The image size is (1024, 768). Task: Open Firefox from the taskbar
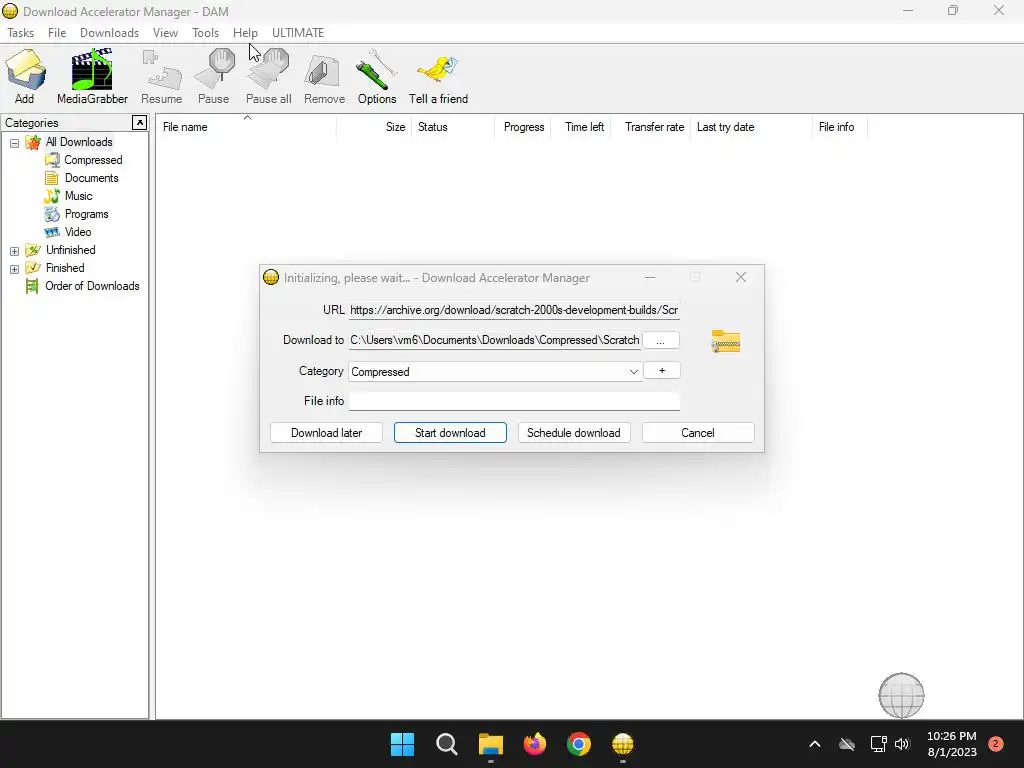click(x=535, y=744)
